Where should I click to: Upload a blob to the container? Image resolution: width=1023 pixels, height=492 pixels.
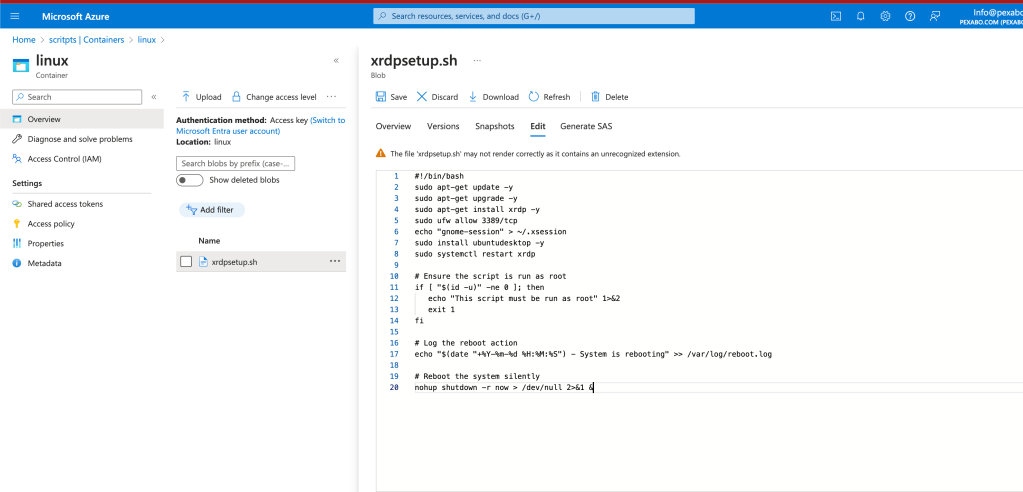(x=202, y=97)
